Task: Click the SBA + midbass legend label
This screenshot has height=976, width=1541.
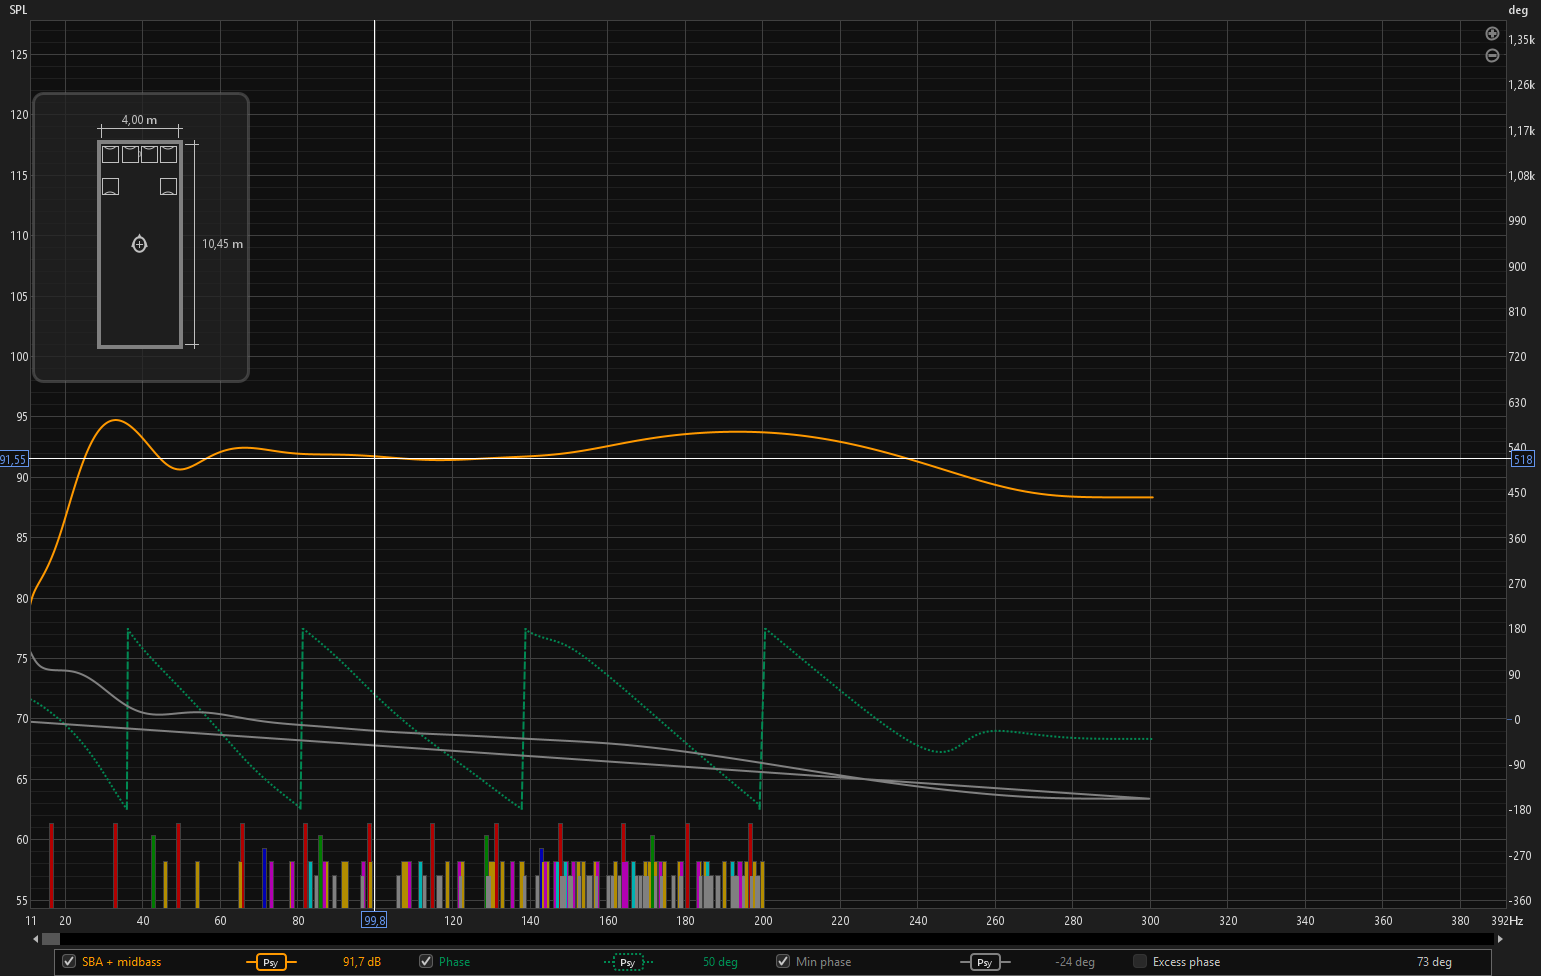Action: tap(121, 962)
